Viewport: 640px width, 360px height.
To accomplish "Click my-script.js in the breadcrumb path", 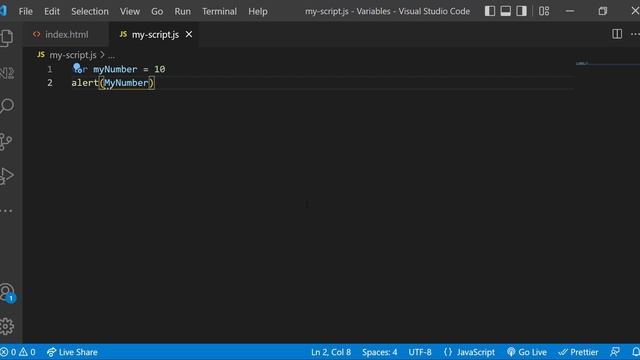I will click(x=73, y=55).
